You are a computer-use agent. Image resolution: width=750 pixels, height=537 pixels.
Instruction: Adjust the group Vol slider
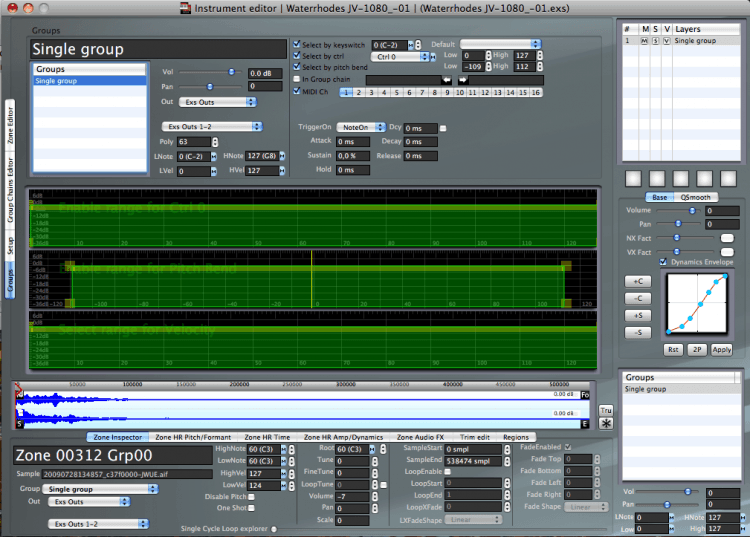(x=232, y=72)
